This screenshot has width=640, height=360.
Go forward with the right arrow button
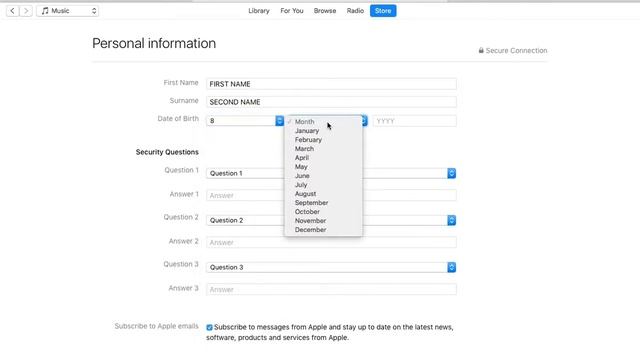click(x=26, y=11)
